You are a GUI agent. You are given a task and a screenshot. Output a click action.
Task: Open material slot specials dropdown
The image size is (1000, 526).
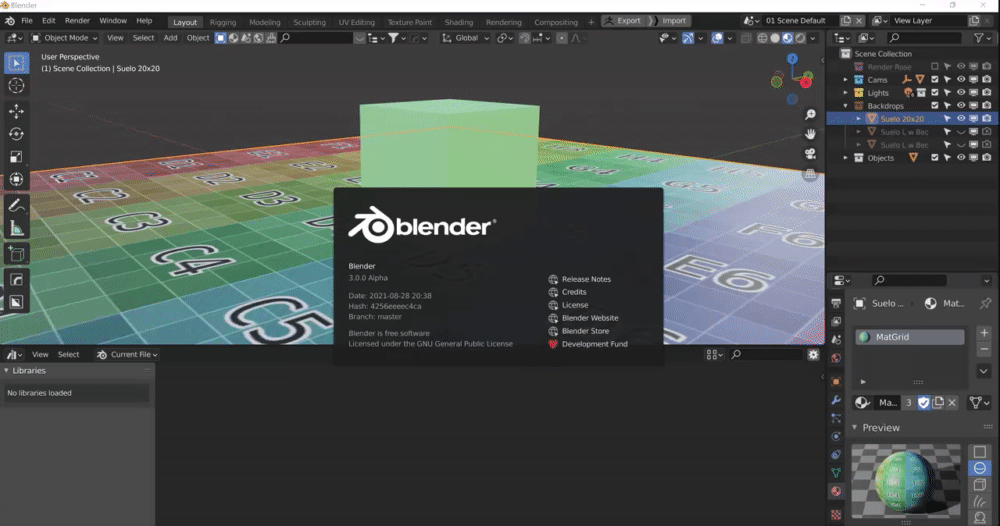tap(984, 371)
